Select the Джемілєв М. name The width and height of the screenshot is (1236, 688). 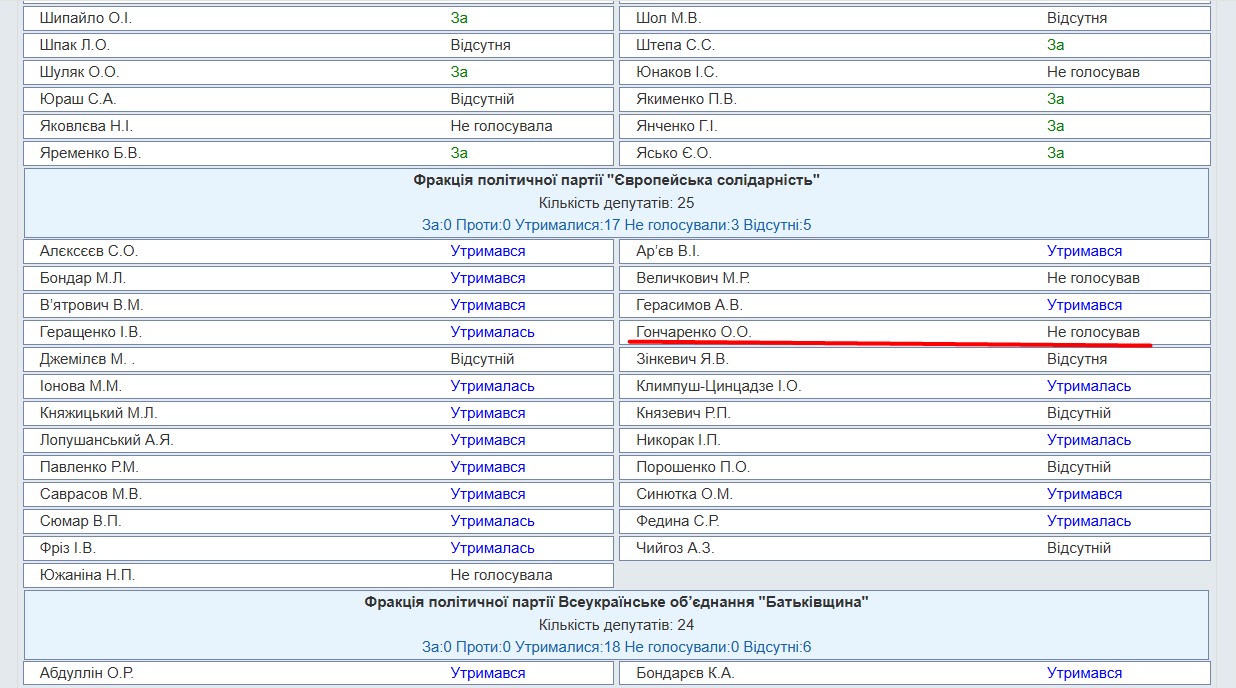click(x=86, y=359)
